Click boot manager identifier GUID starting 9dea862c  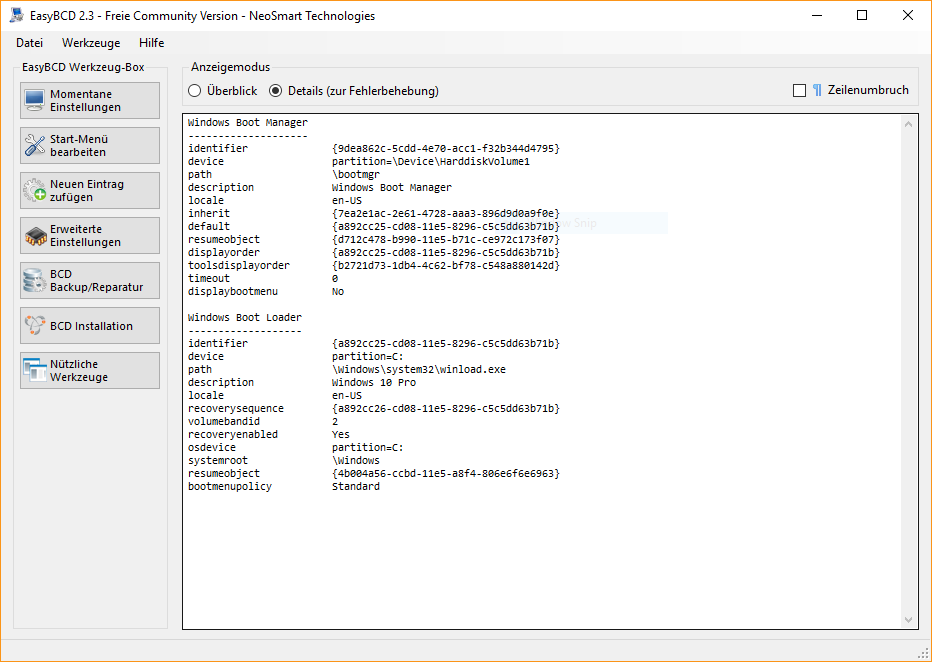446,149
